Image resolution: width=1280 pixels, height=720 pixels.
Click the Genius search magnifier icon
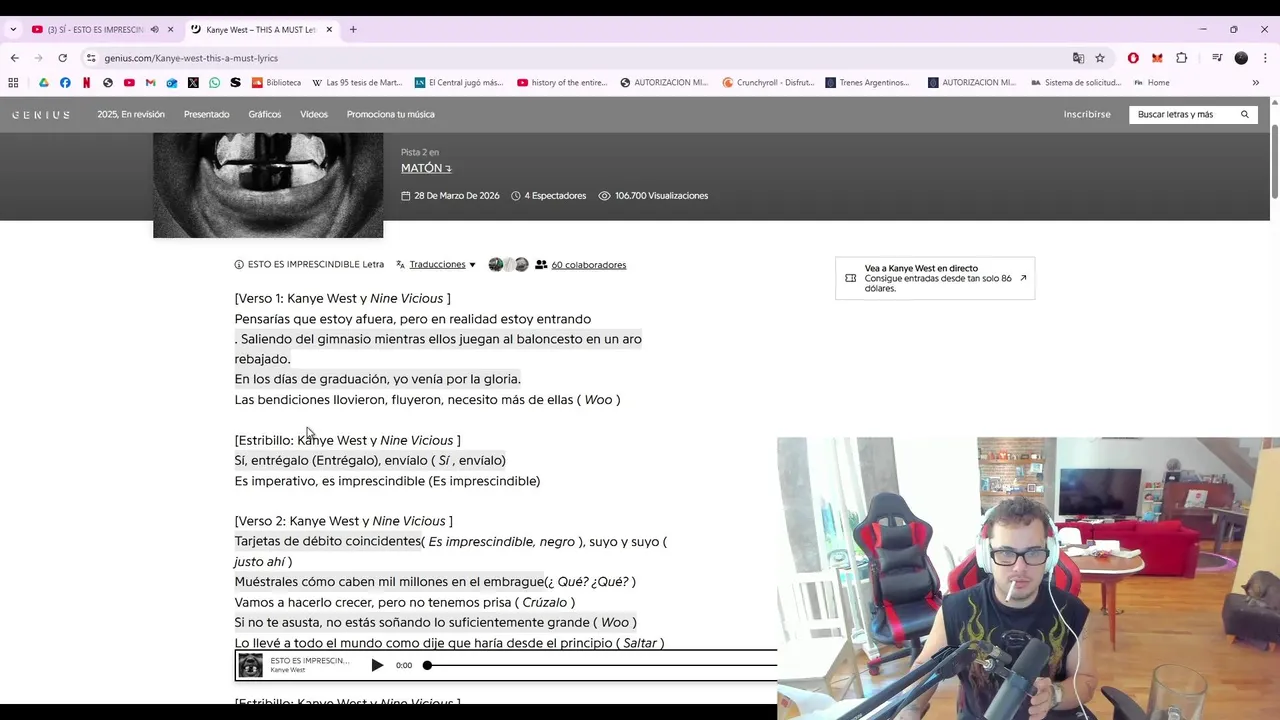click(1245, 114)
